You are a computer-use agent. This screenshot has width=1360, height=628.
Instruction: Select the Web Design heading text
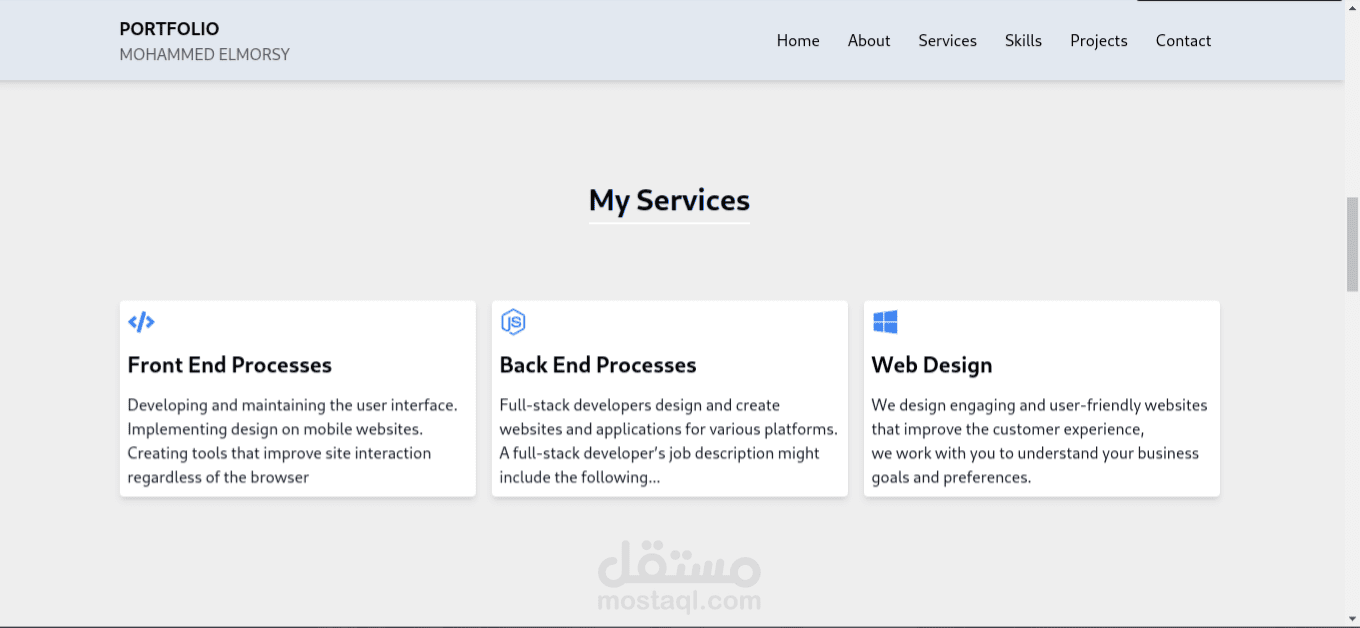pos(931,365)
